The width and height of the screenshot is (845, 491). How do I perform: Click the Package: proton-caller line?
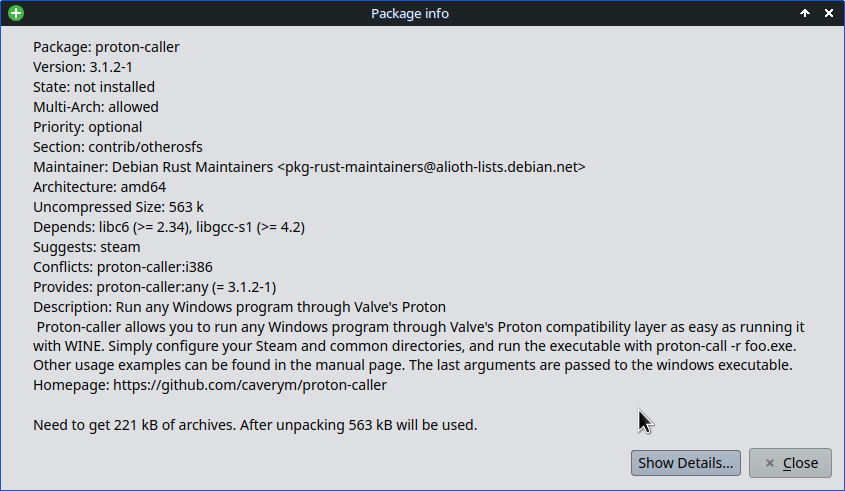pyautogui.click(x=106, y=47)
